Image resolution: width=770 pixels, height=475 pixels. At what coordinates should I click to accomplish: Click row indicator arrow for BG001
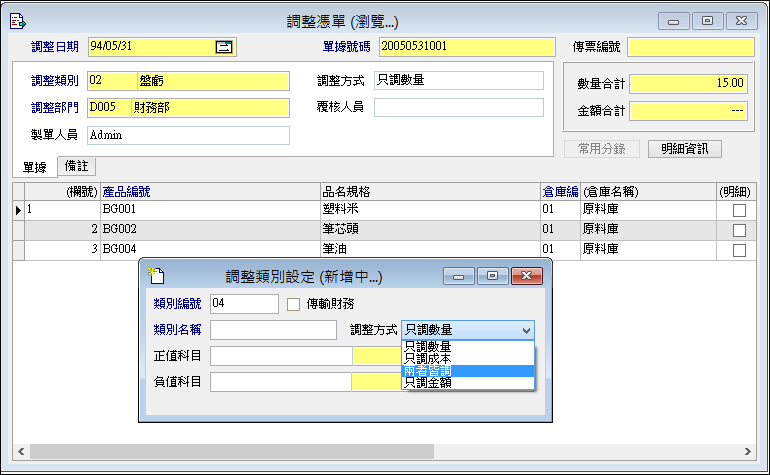pyautogui.click(x=18, y=210)
